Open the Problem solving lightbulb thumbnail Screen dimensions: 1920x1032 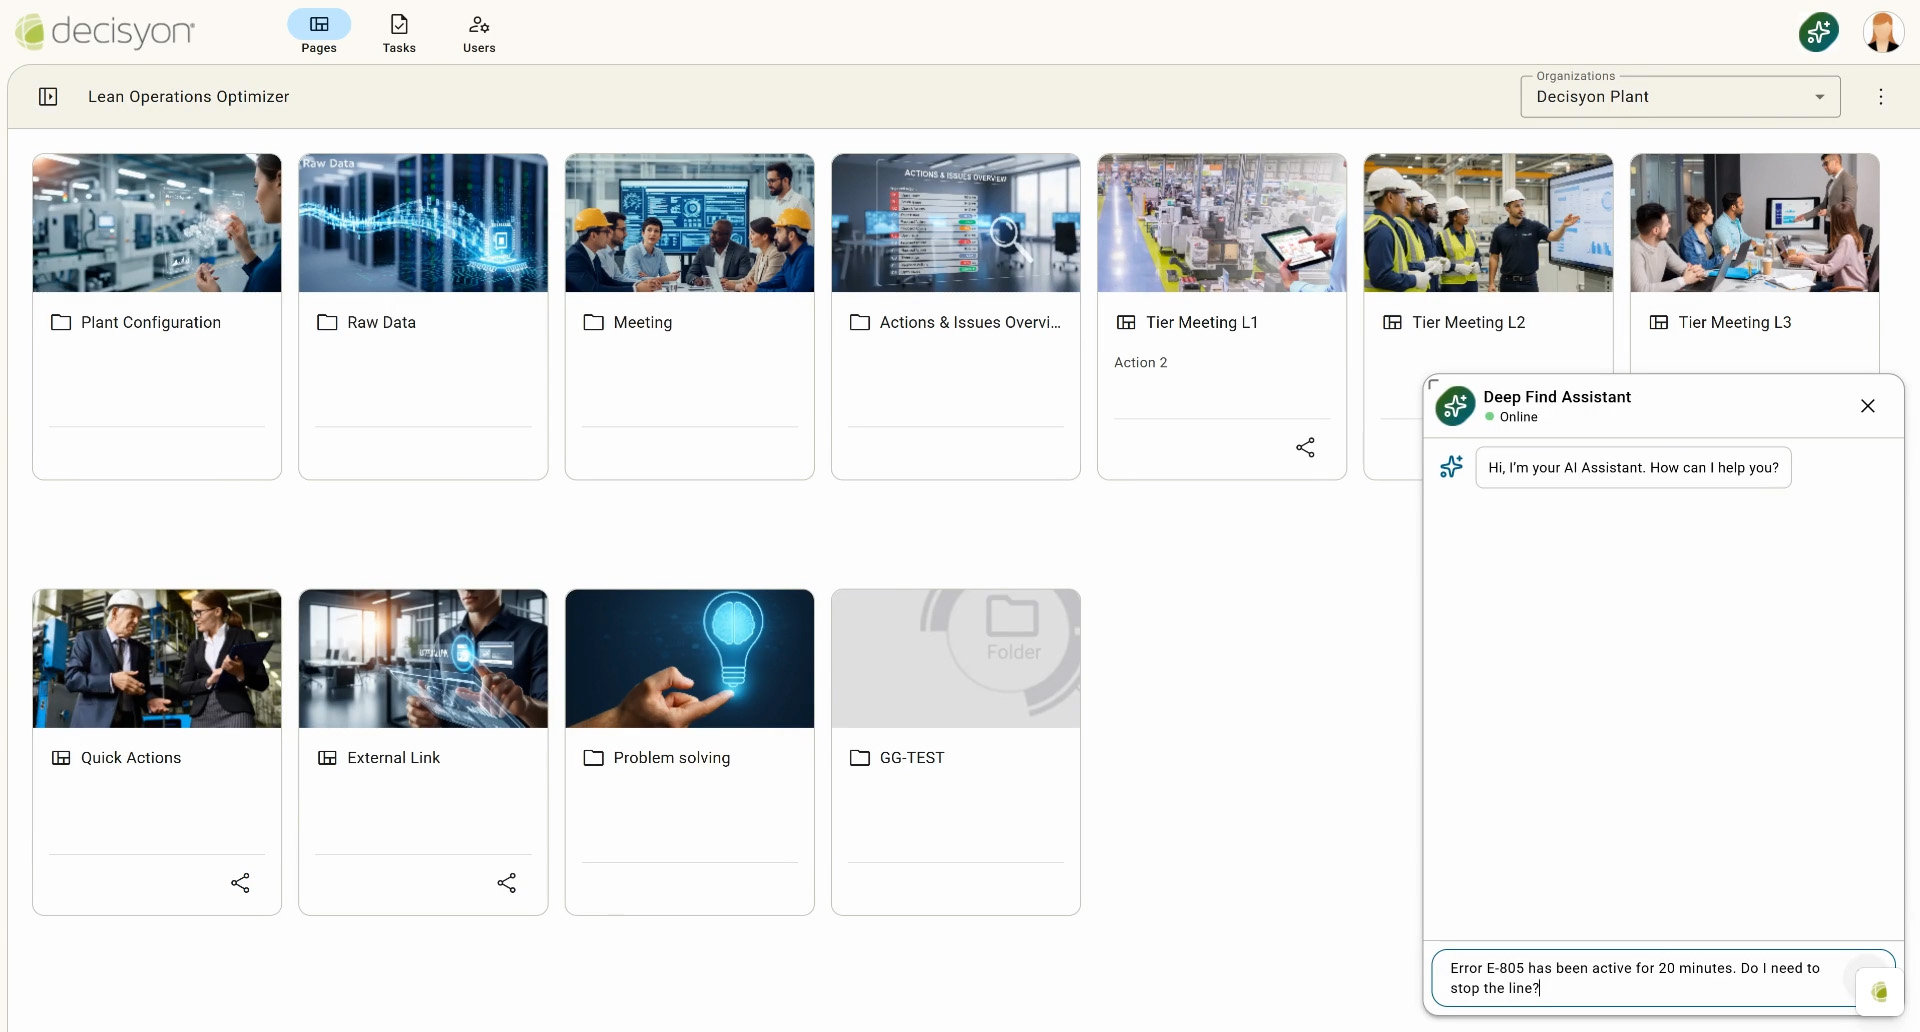(689, 658)
